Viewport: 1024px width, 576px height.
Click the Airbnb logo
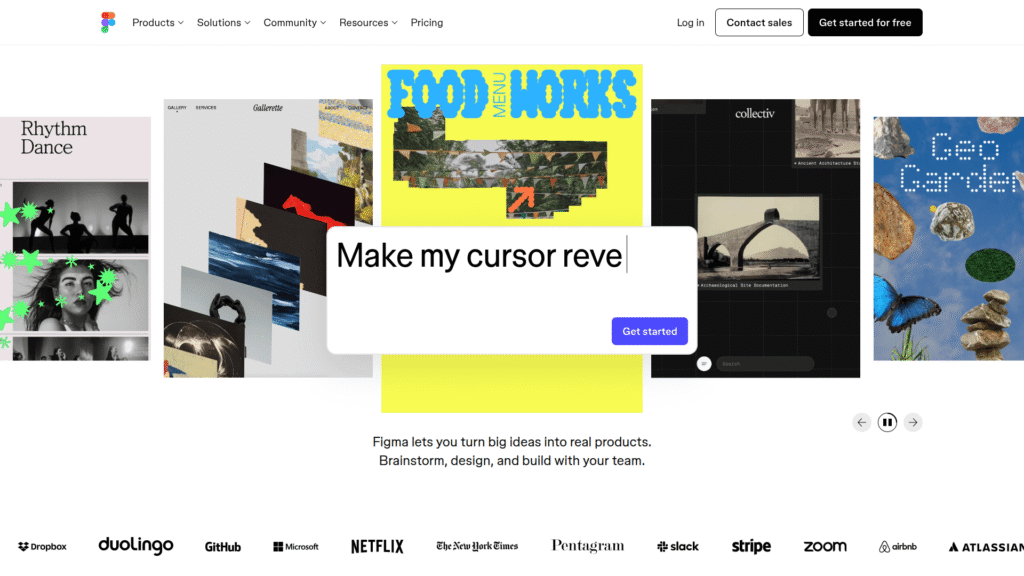pyautogui.click(x=897, y=546)
